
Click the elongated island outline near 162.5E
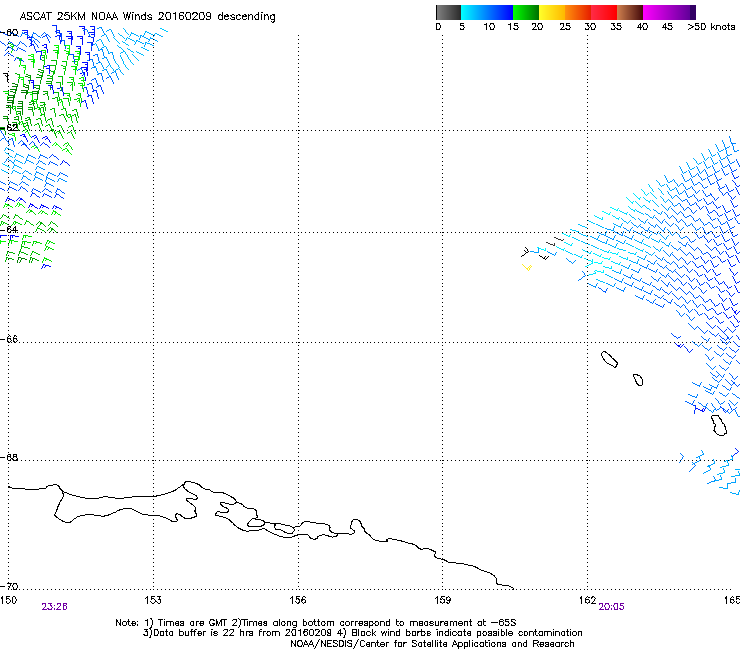click(609, 359)
